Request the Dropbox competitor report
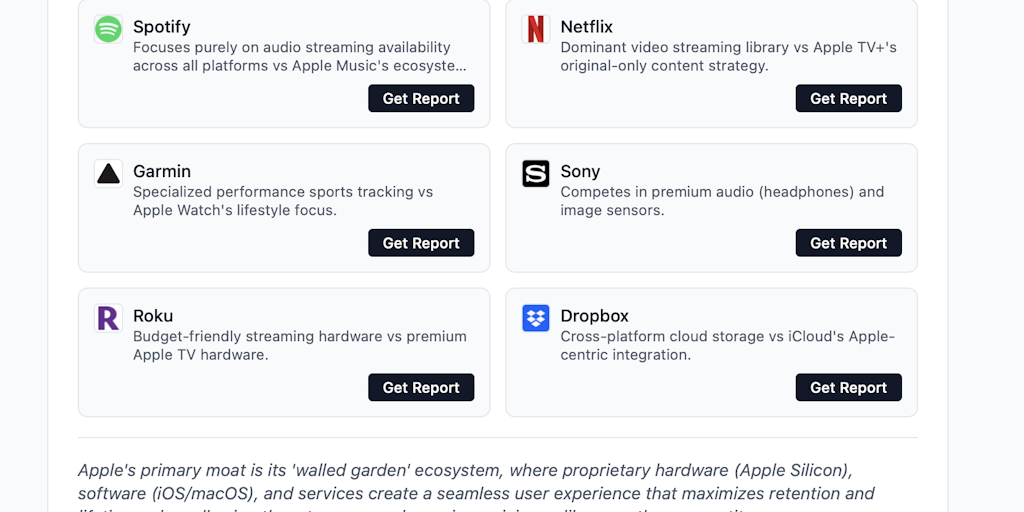Image resolution: width=1024 pixels, height=512 pixels. (848, 387)
